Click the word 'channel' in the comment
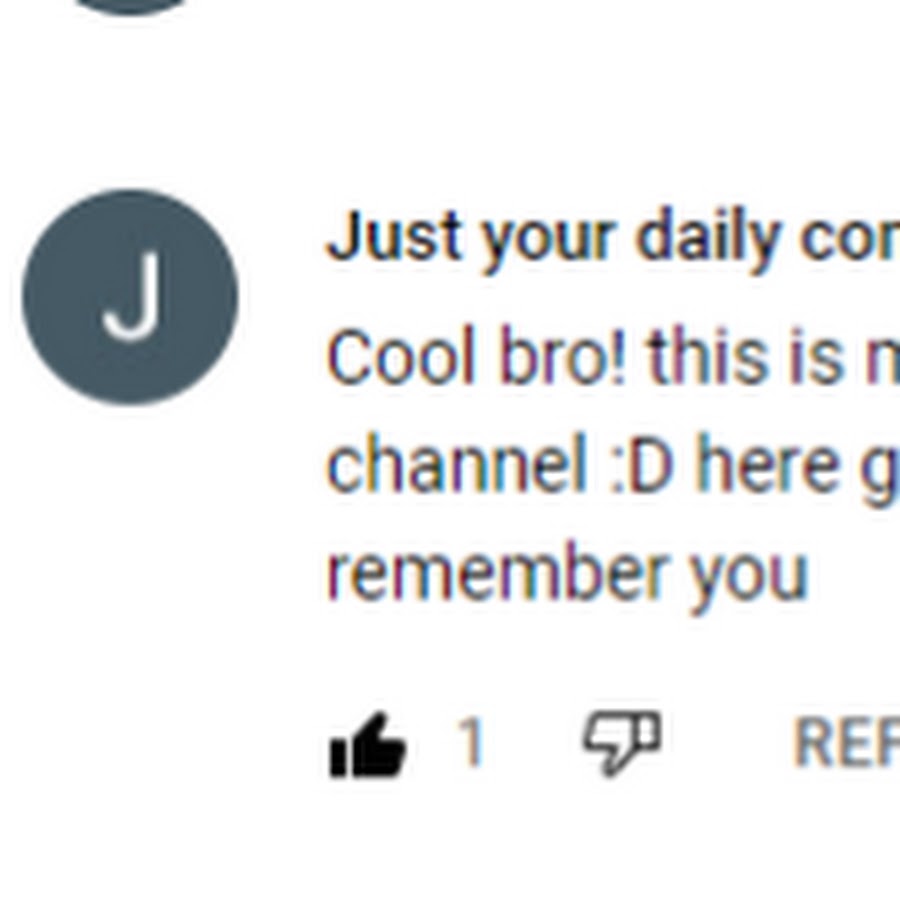 457,464
